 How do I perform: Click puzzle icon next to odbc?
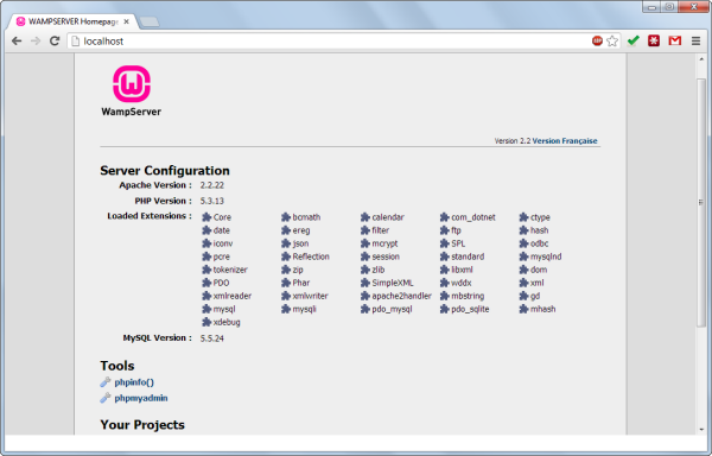coord(524,243)
